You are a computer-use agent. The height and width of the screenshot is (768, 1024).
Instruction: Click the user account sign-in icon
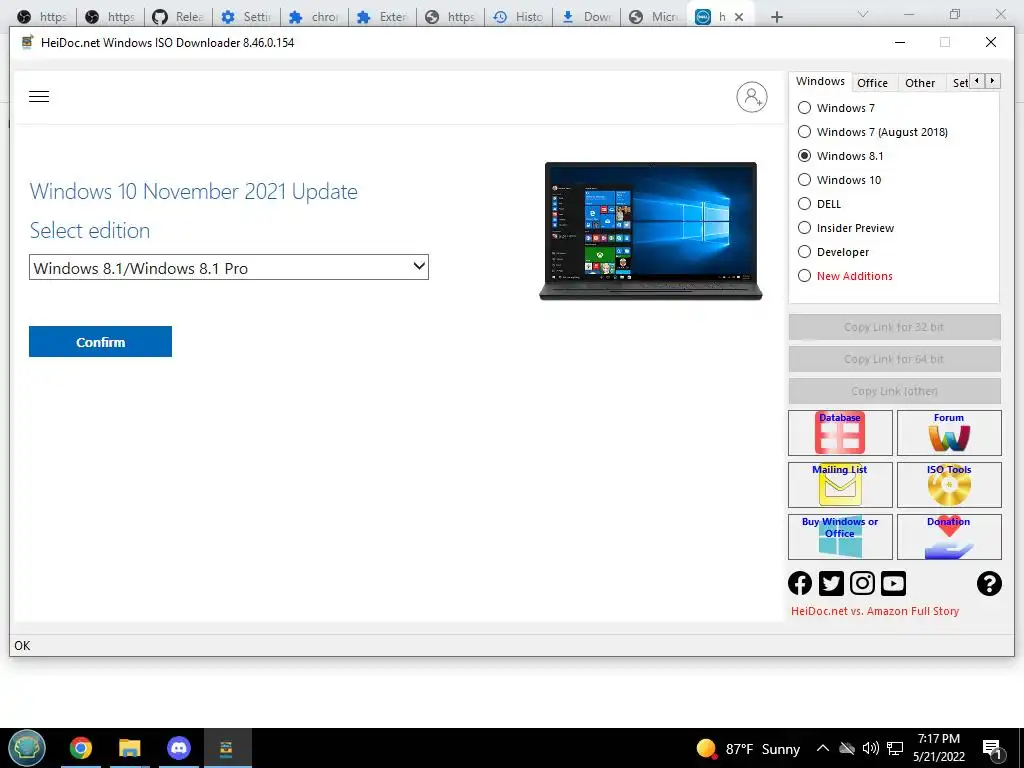coord(752,97)
